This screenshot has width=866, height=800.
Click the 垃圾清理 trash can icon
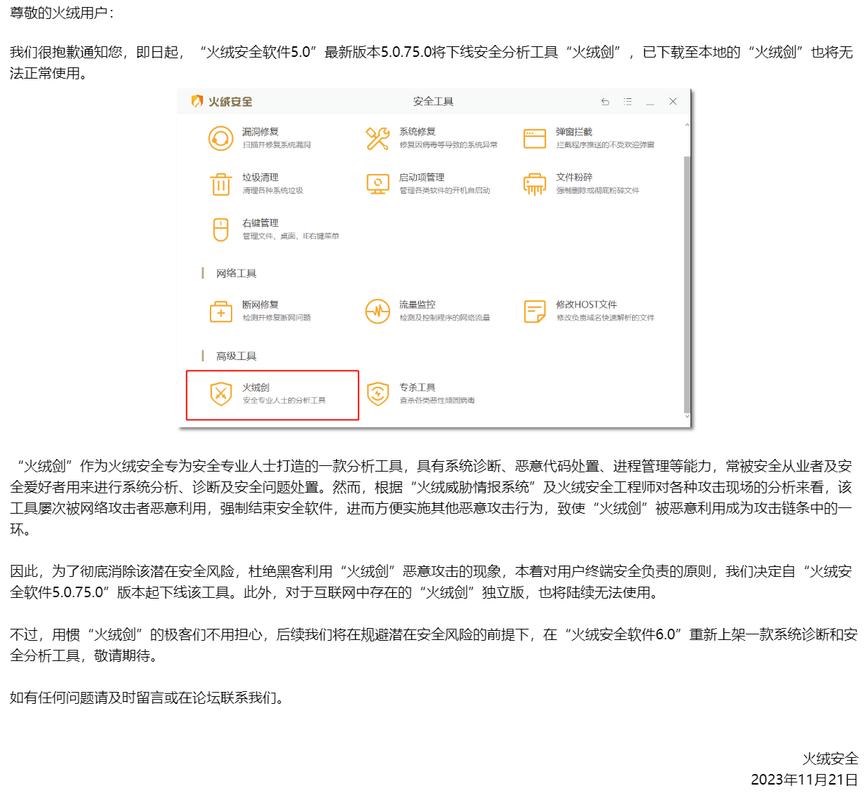(x=220, y=184)
